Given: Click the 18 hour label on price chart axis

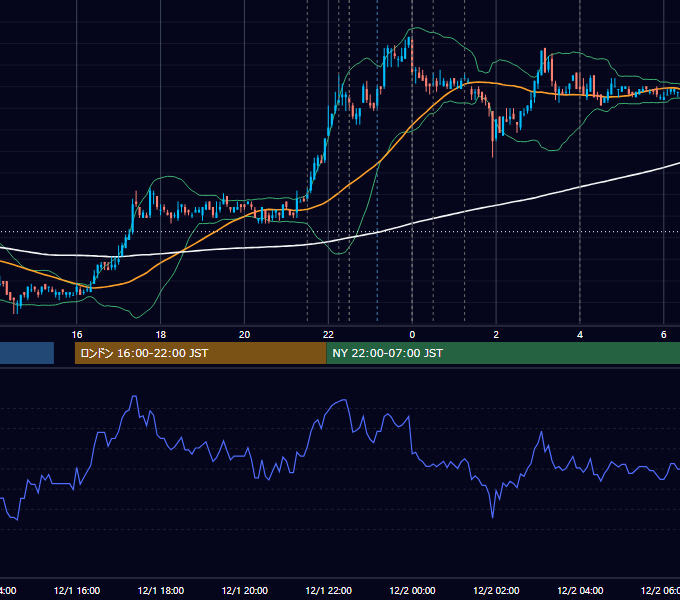Looking at the screenshot, I should [x=160, y=335].
